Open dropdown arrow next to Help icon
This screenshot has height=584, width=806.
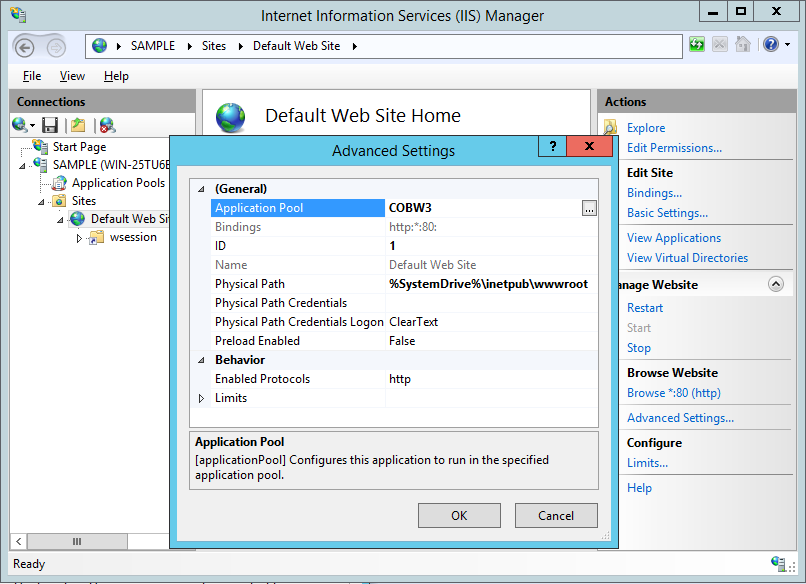pyautogui.click(x=787, y=45)
